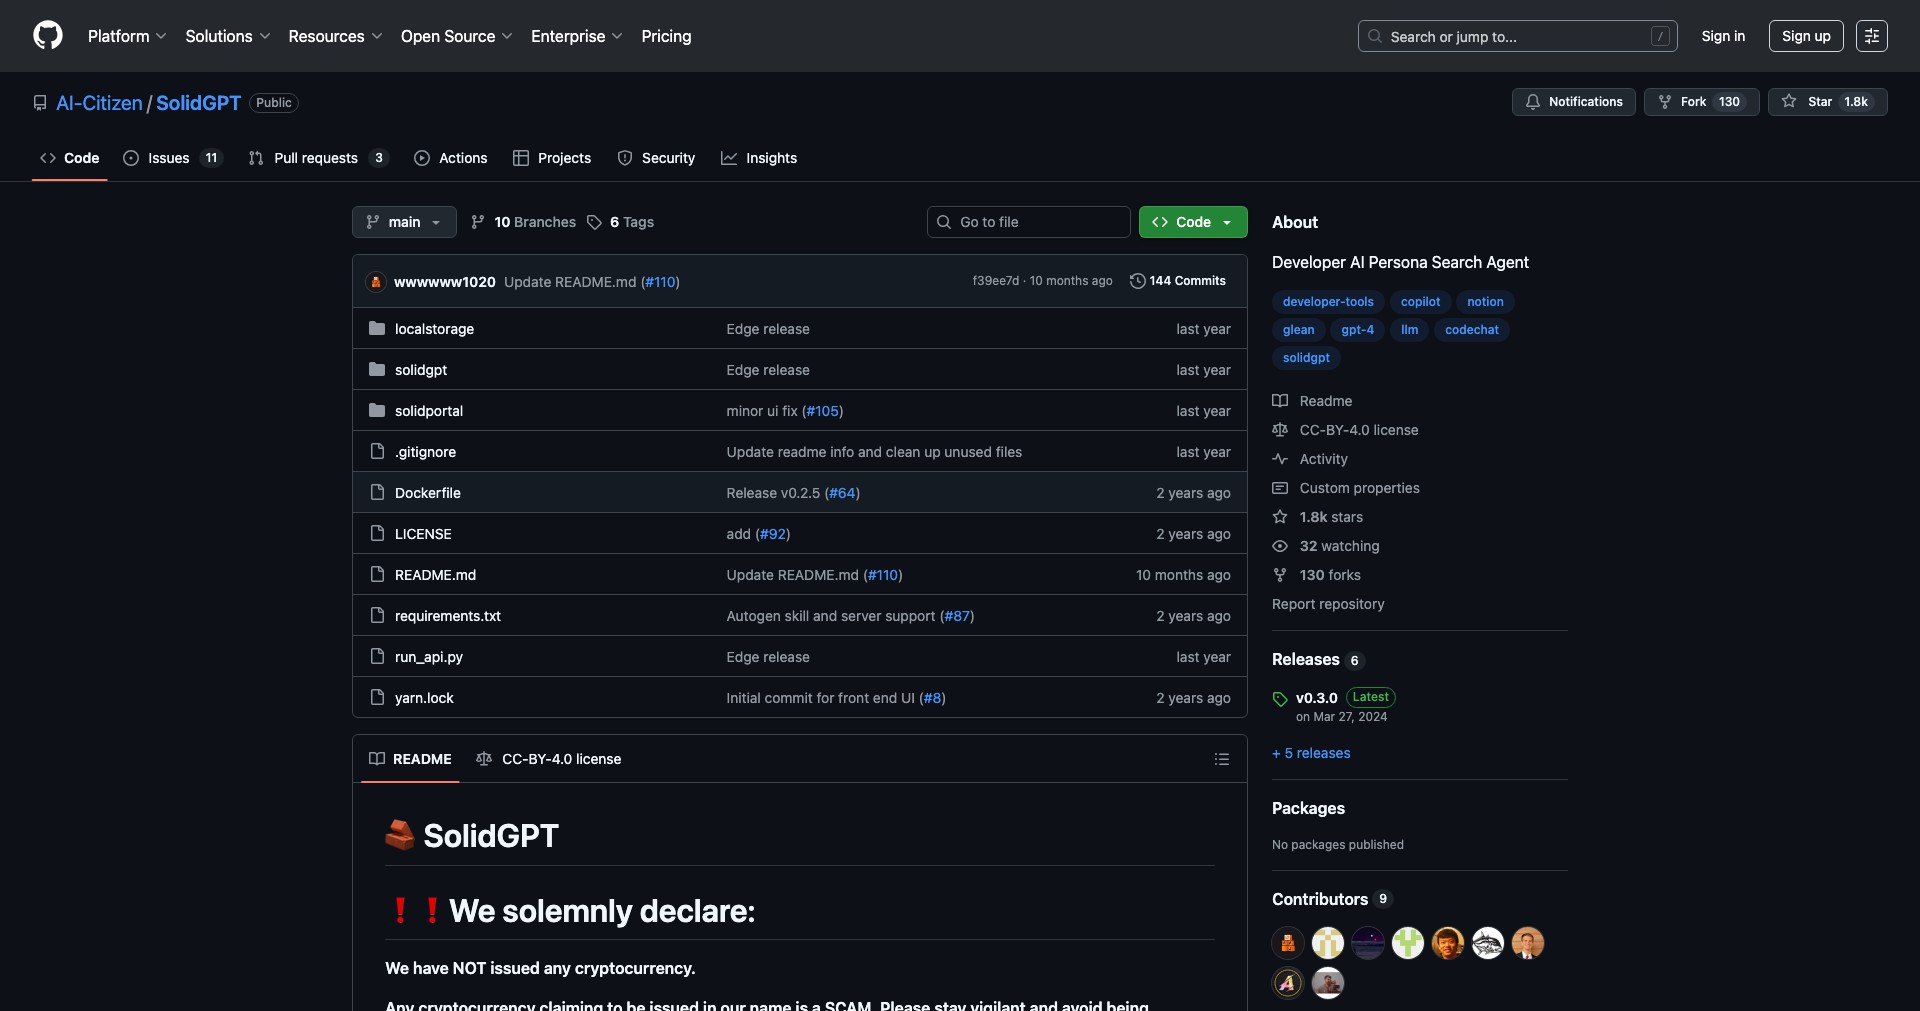Image resolution: width=1920 pixels, height=1011 pixels.
Task: Click the first contributor avatar
Action: [1288, 943]
